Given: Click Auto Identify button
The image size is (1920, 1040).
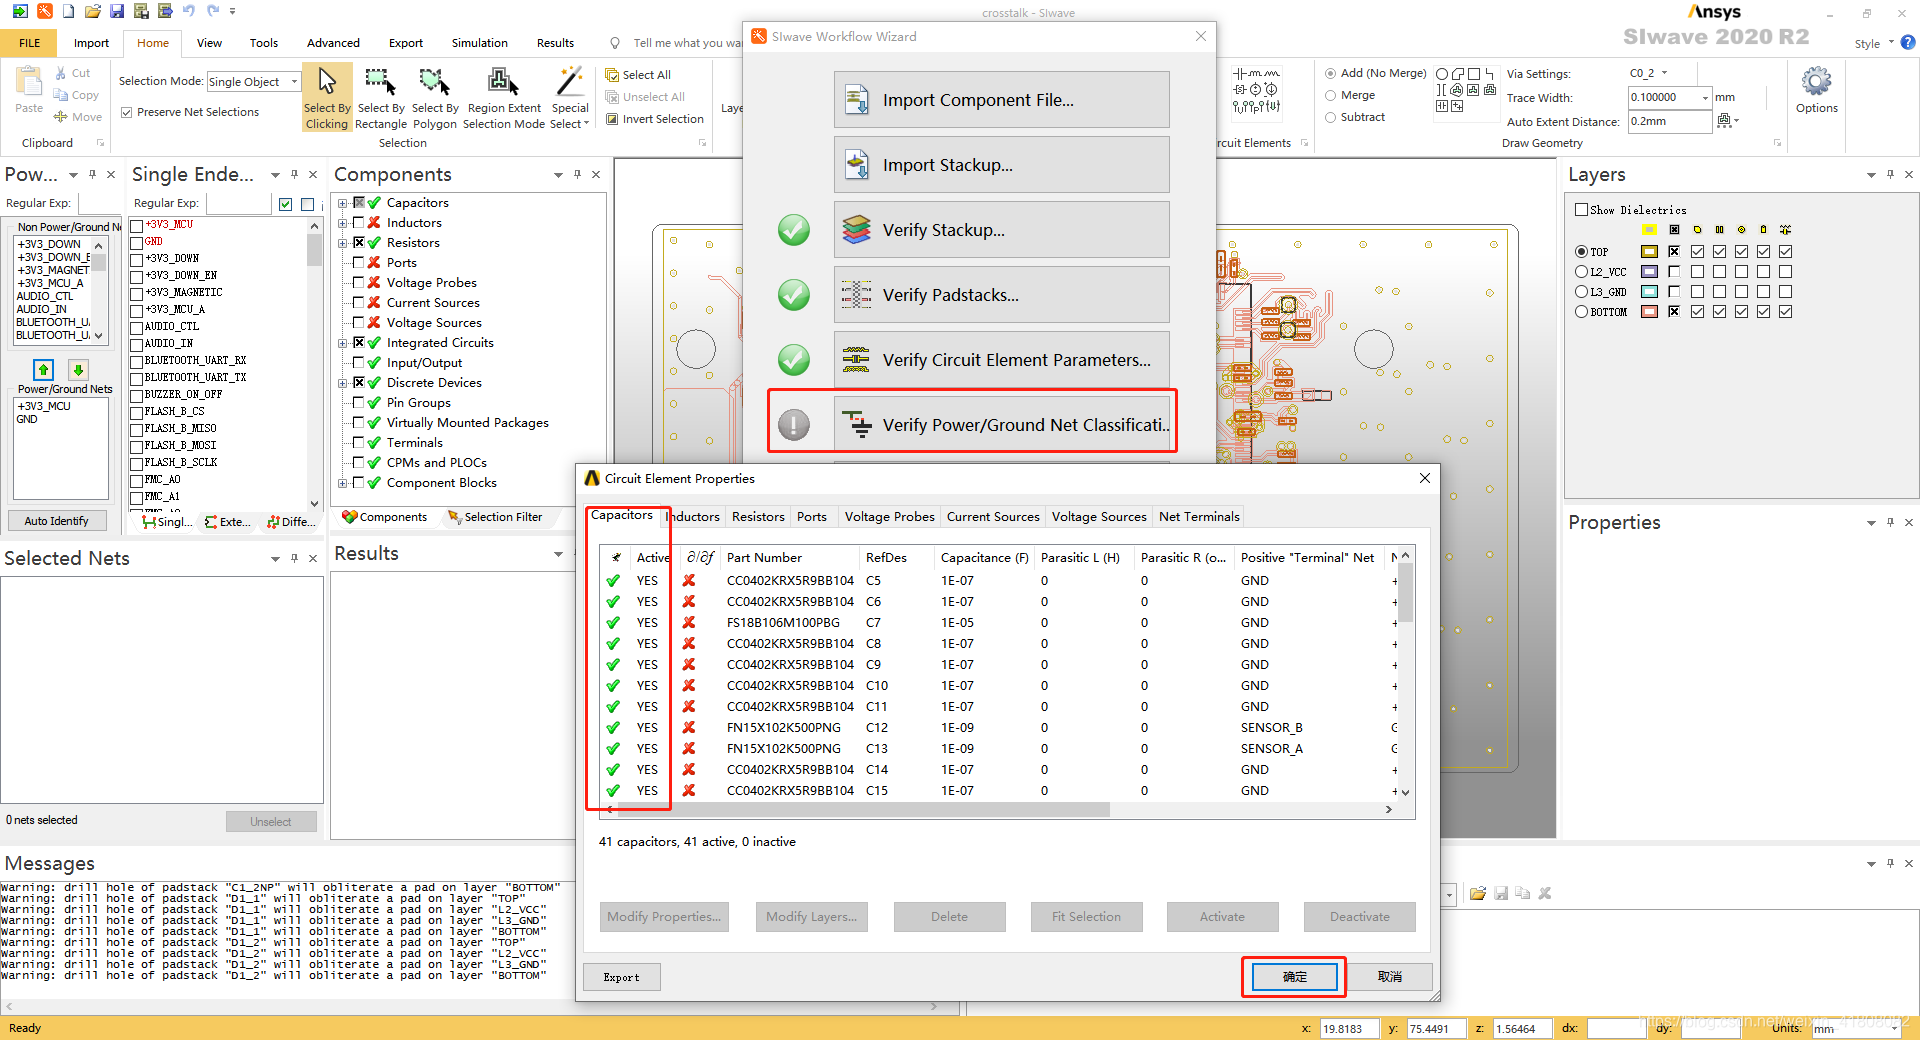Looking at the screenshot, I should pyautogui.click(x=56, y=521).
